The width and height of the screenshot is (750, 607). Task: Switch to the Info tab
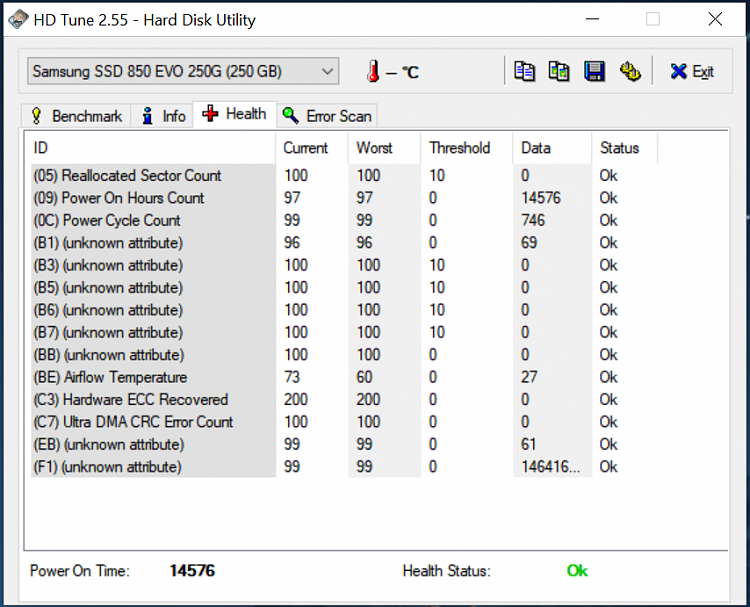click(x=163, y=116)
